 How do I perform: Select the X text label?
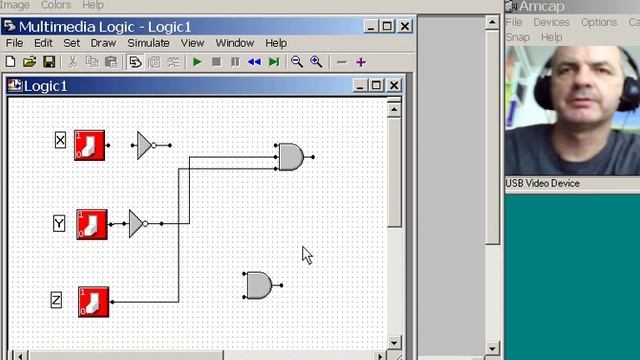[x=60, y=140]
